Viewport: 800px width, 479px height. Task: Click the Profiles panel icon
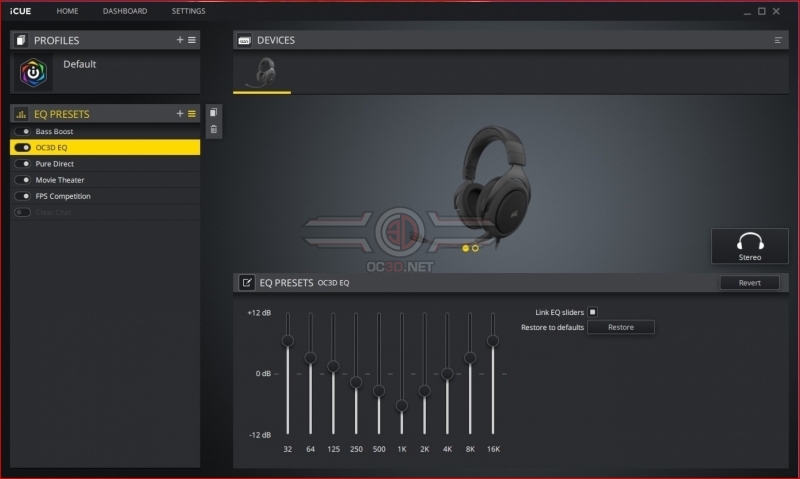point(21,40)
